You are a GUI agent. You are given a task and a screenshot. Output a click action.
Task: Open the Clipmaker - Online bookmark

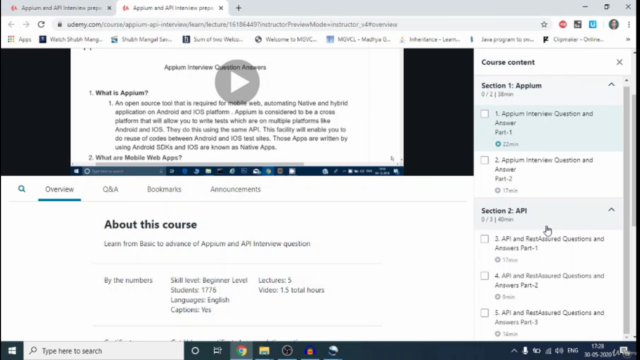point(573,39)
